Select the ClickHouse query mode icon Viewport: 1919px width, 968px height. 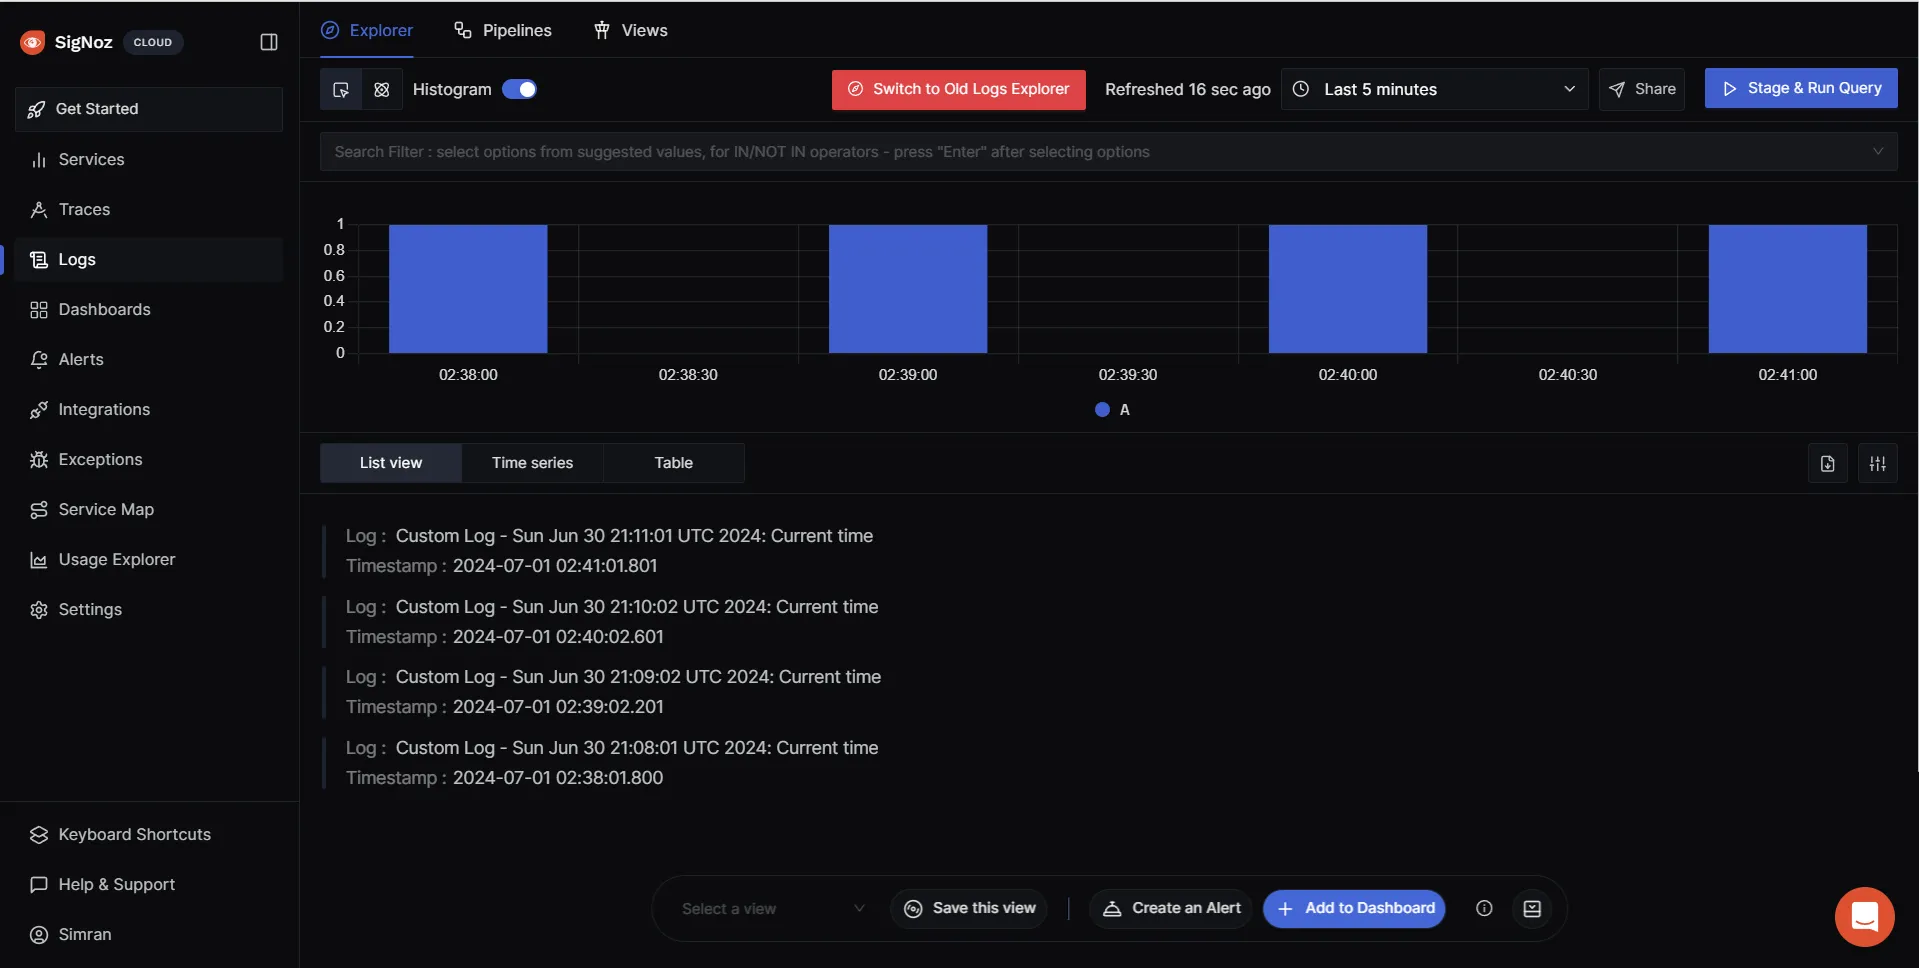tap(382, 90)
